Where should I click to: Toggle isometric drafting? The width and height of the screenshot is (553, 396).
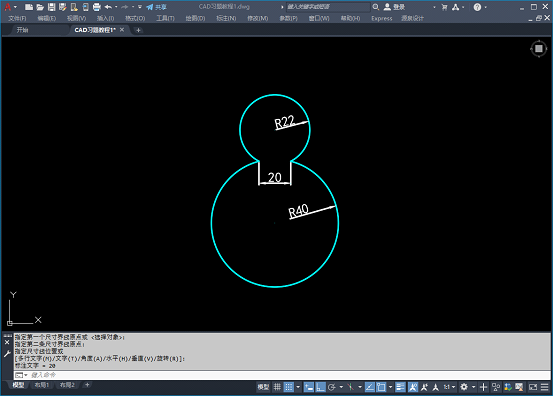[351, 387]
